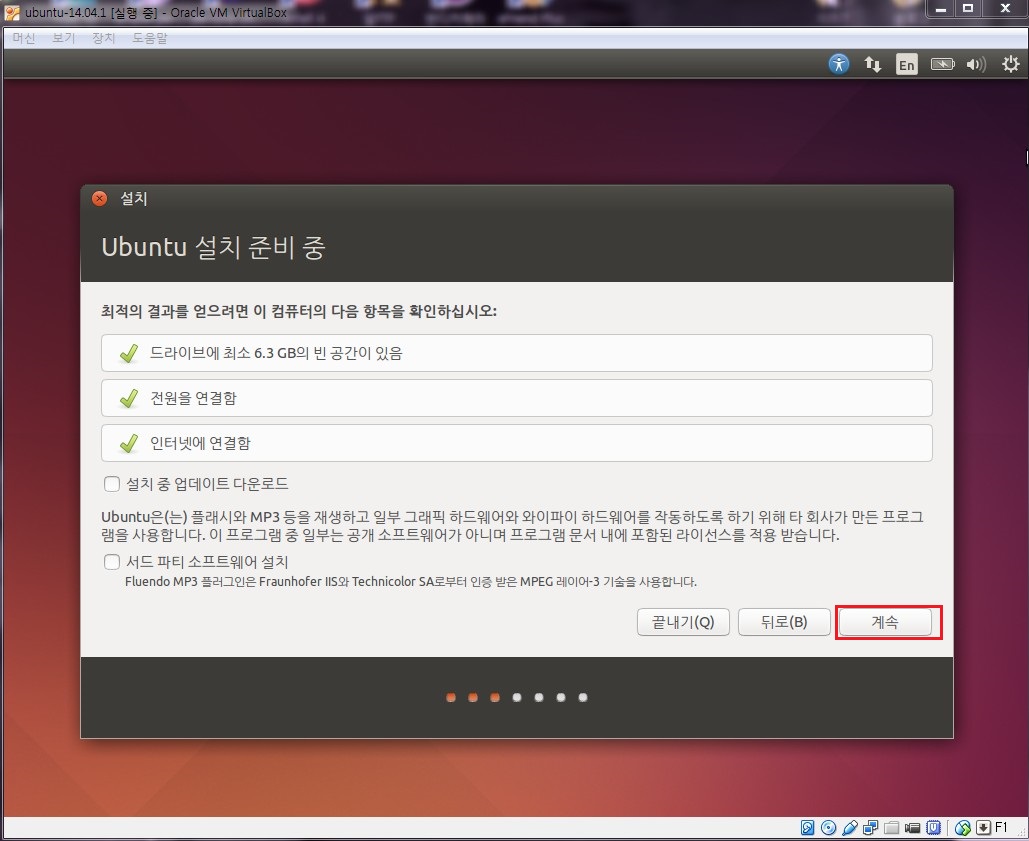
Task: Click the sound volume speaker icon
Action: pos(976,64)
